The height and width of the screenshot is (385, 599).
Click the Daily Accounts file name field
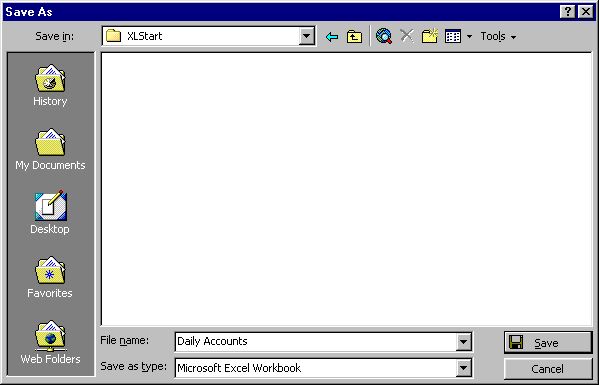pyautogui.click(x=316, y=341)
